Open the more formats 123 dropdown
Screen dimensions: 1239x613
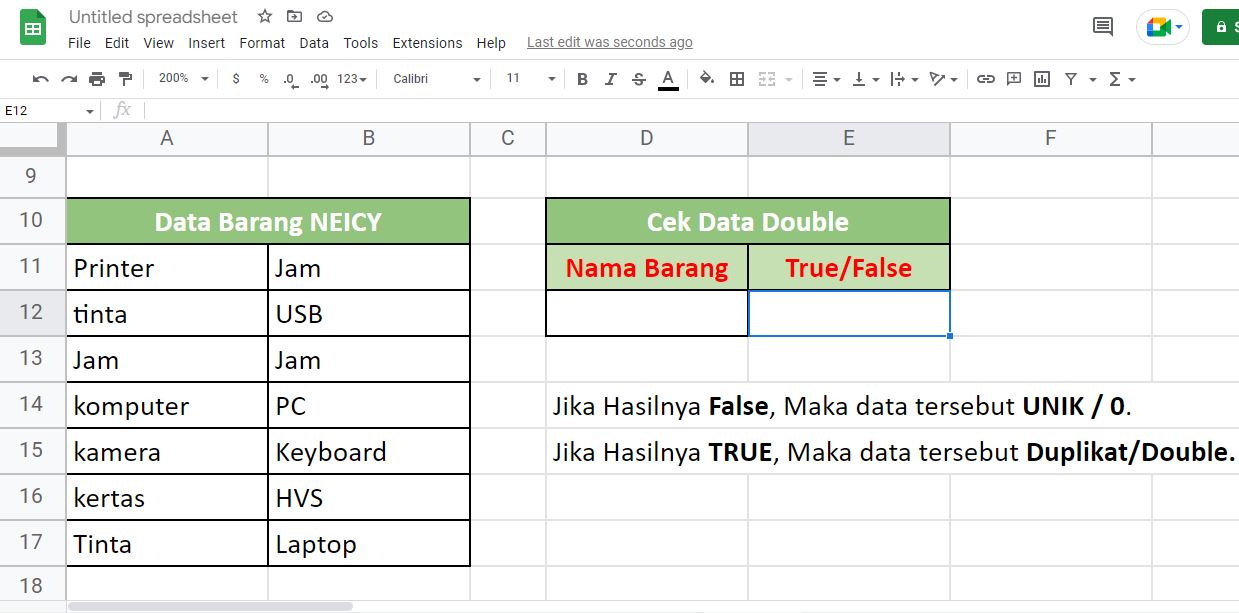pos(352,79)
